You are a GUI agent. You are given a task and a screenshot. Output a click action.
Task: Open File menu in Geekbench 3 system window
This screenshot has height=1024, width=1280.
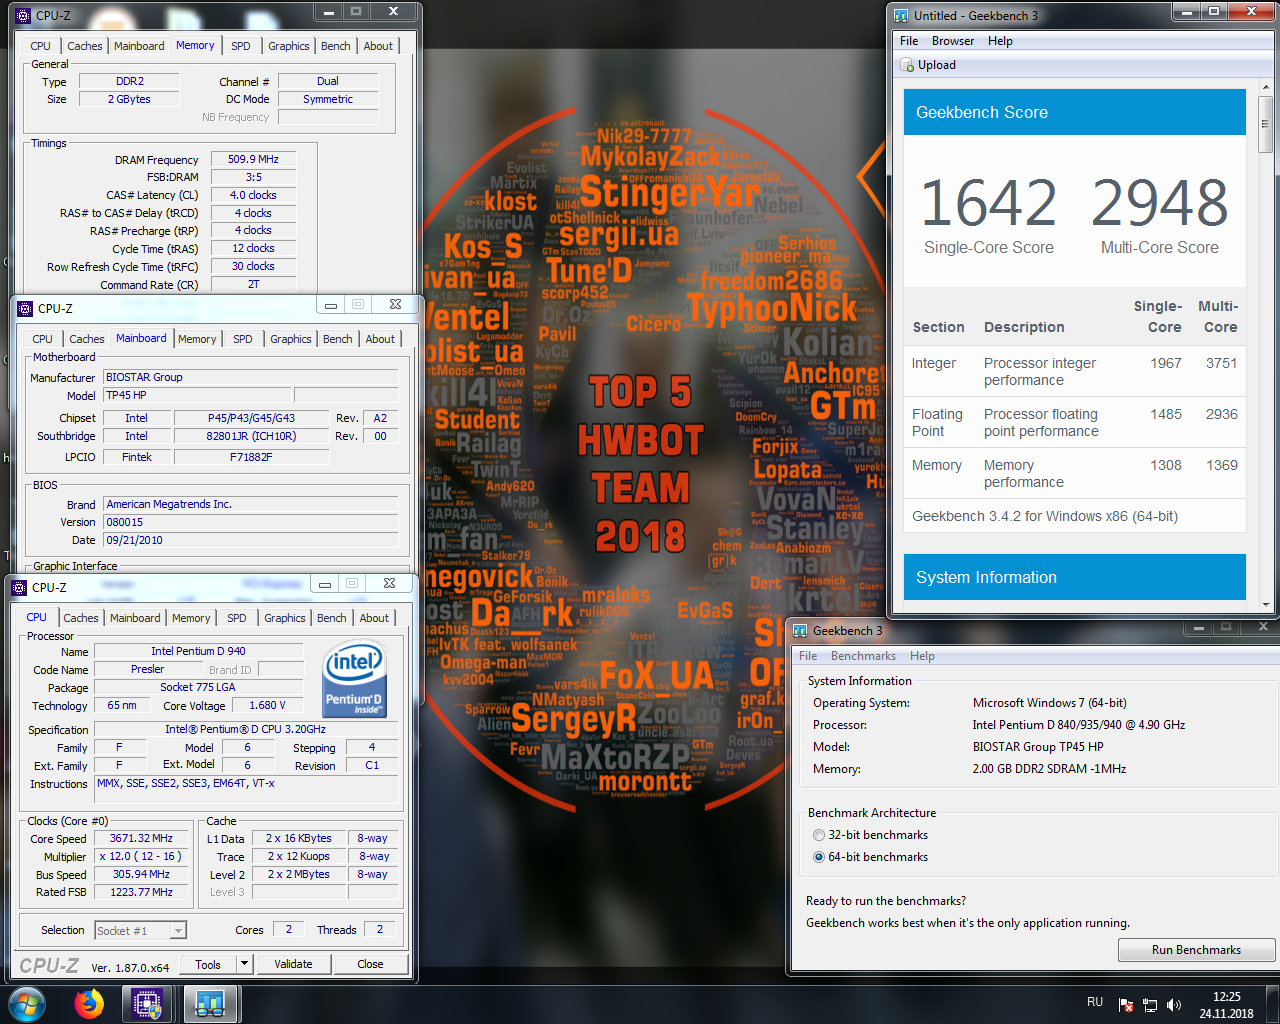(x=808, y=656)
